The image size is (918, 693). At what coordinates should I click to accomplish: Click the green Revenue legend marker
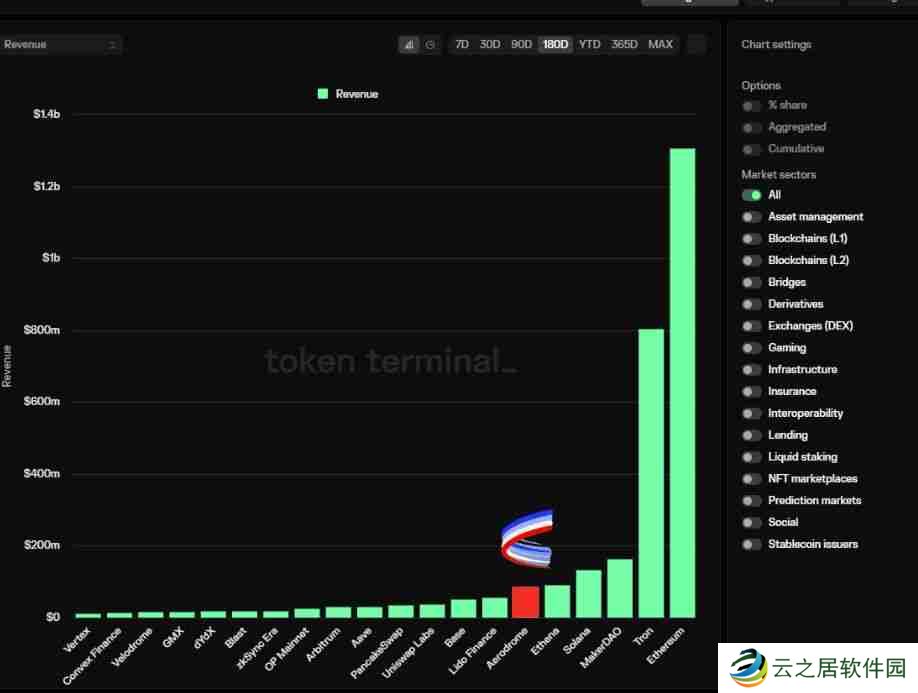[323, 94]
